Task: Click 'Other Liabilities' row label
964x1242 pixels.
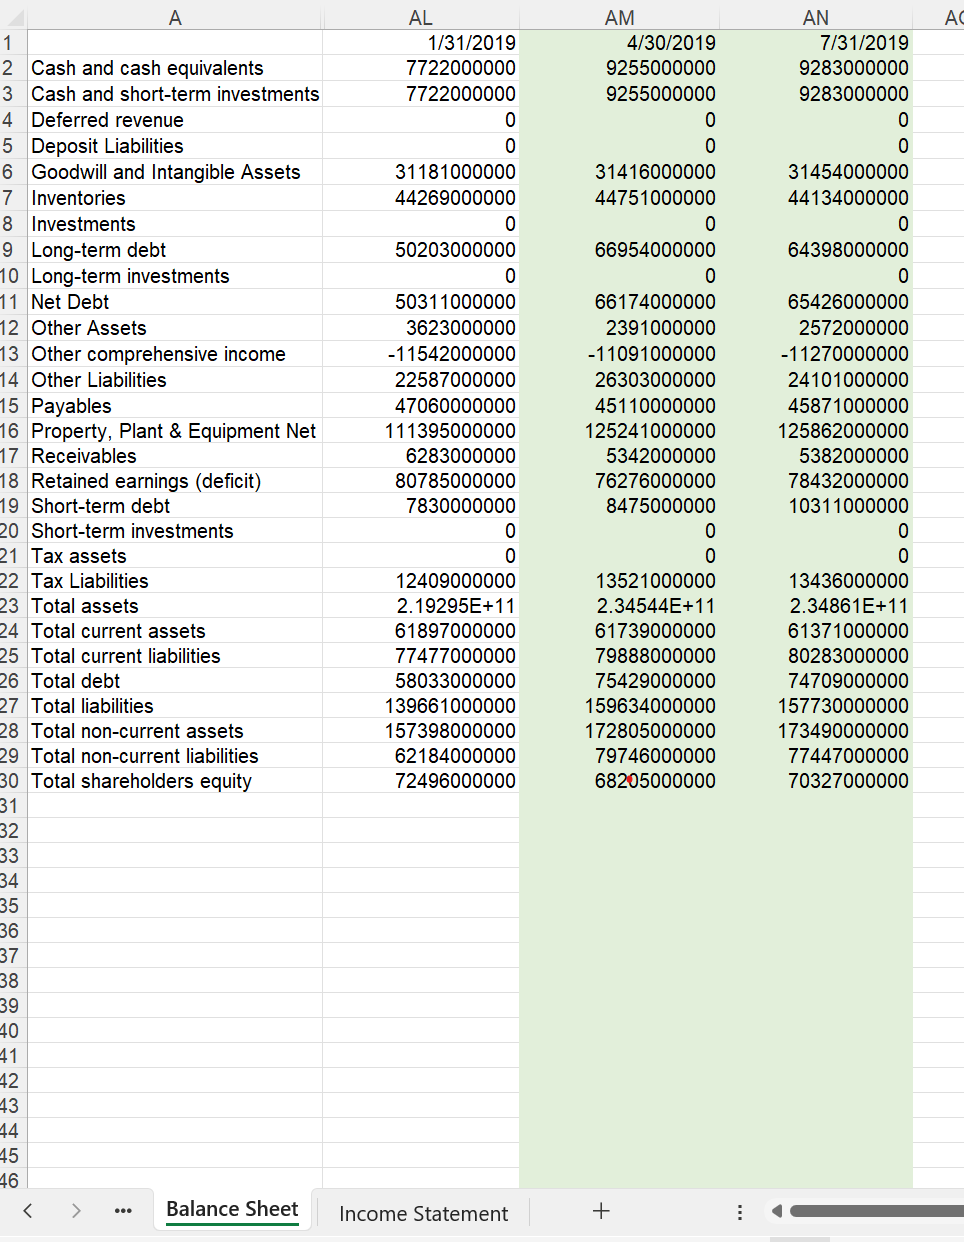Action: (x=98, y=380)
